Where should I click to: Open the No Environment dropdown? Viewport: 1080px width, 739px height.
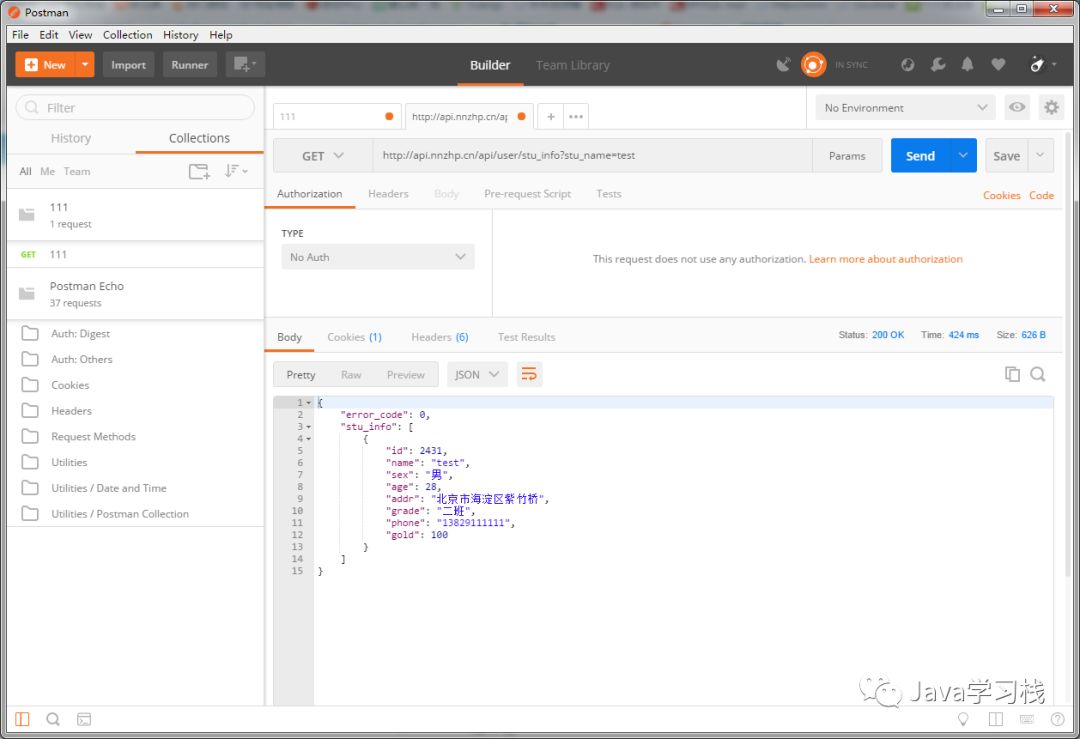tap(905, 108)
